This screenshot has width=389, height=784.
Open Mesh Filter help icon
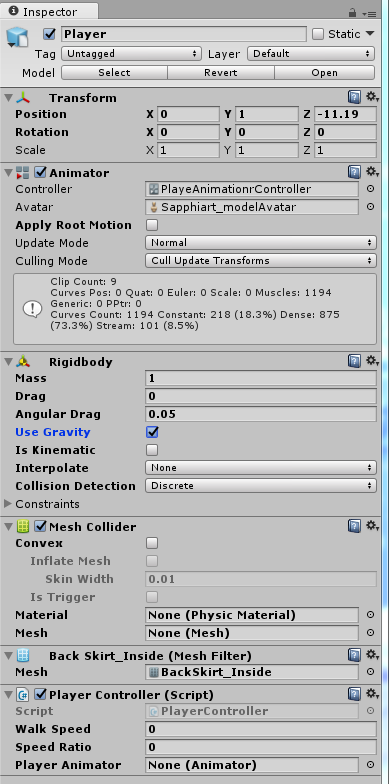(x=354, y=655)
